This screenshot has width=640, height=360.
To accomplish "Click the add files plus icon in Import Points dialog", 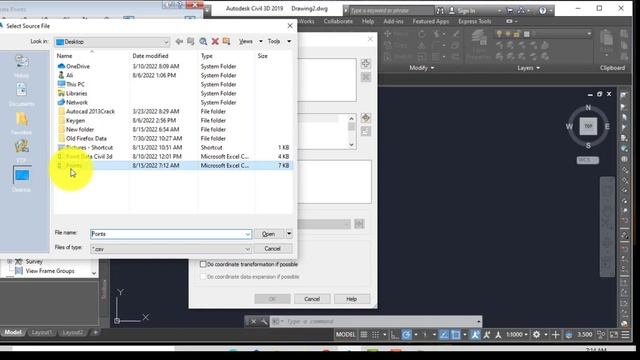I will [366, 64].
